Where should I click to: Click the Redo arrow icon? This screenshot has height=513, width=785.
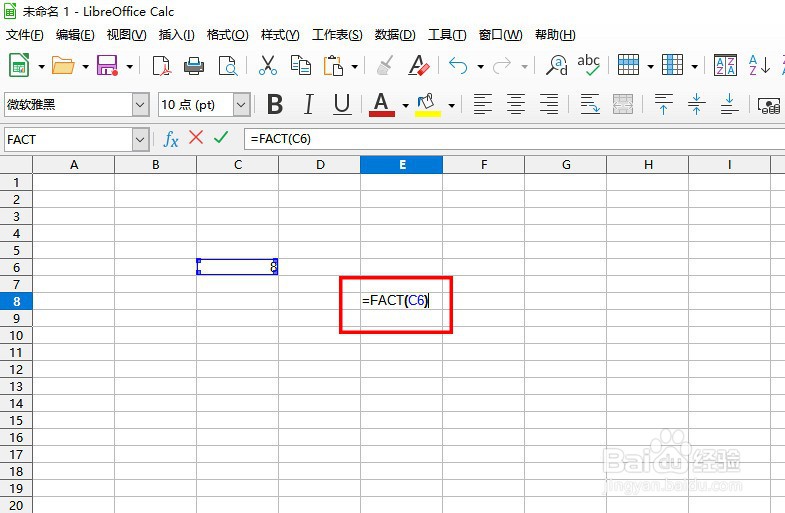pyautogui.click(x=502, y=66)
